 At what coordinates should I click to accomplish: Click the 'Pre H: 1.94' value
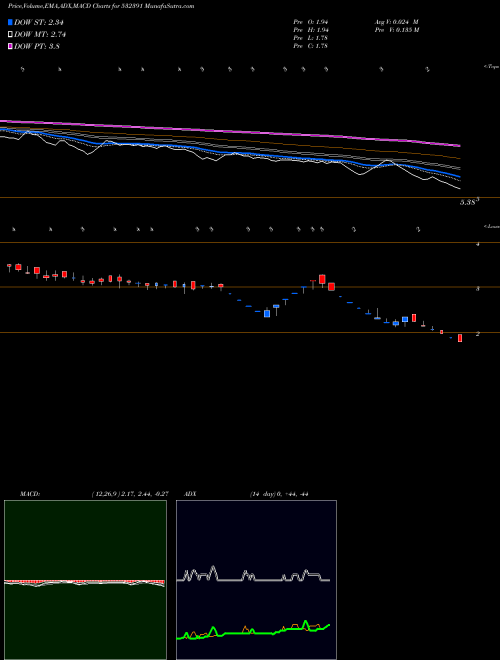click(311, 30)
